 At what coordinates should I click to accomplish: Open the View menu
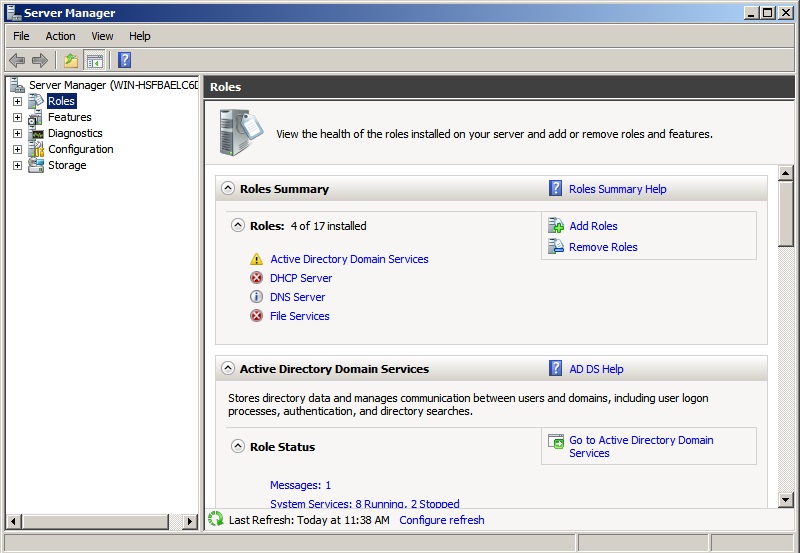pyautogui.click(x=102, y=36)
